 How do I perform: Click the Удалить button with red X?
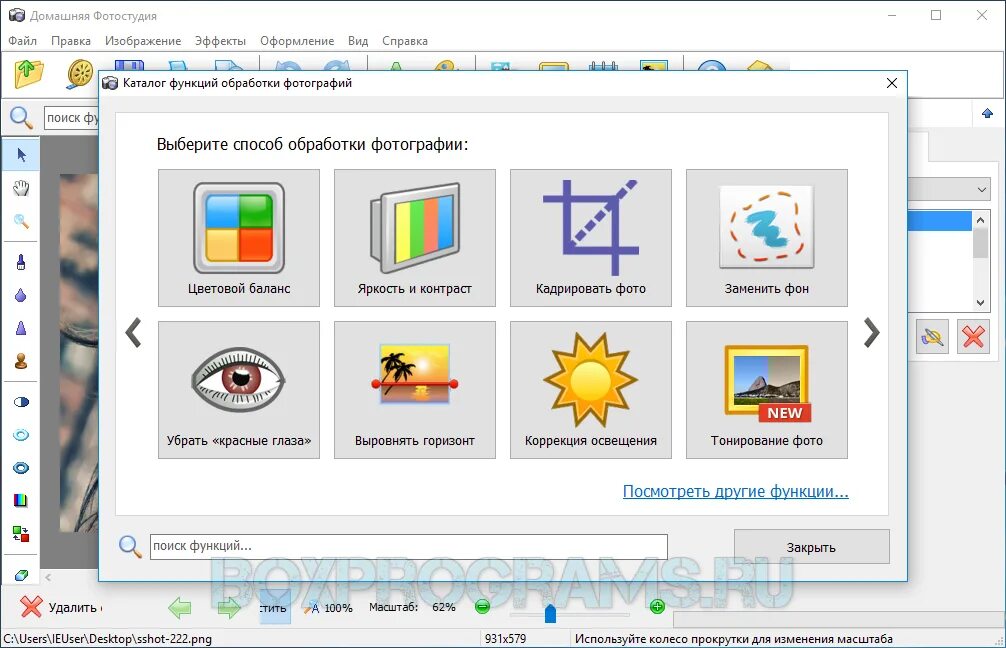[x=59, y=607]
